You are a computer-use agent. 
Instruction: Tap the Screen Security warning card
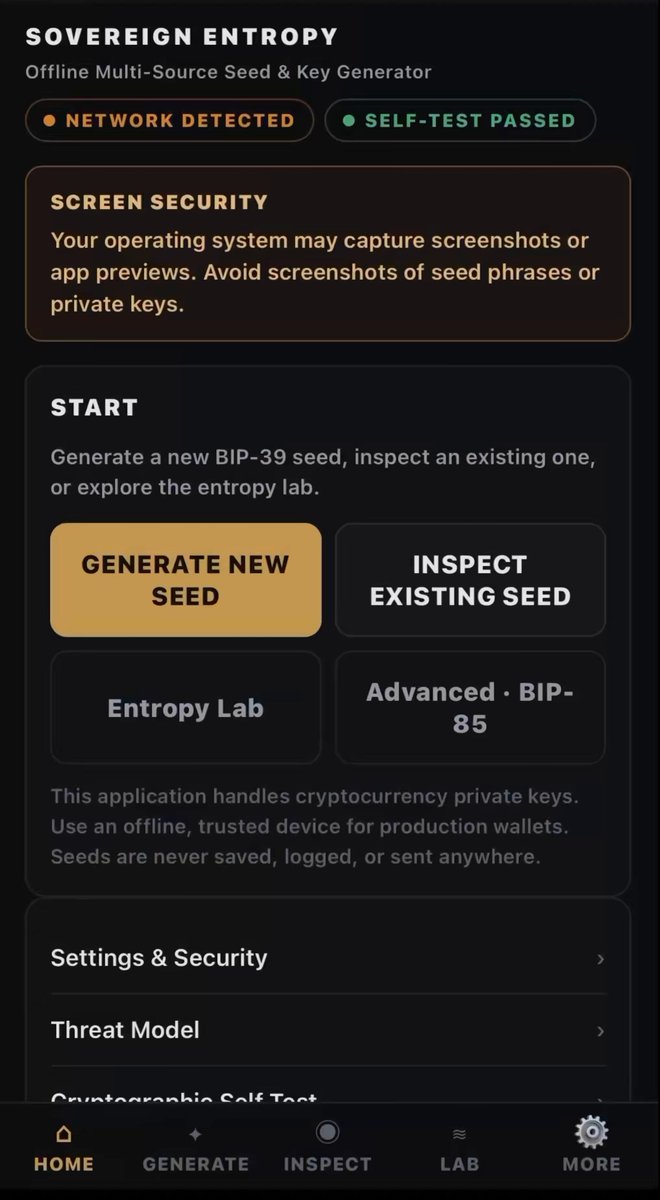point(328,254)
